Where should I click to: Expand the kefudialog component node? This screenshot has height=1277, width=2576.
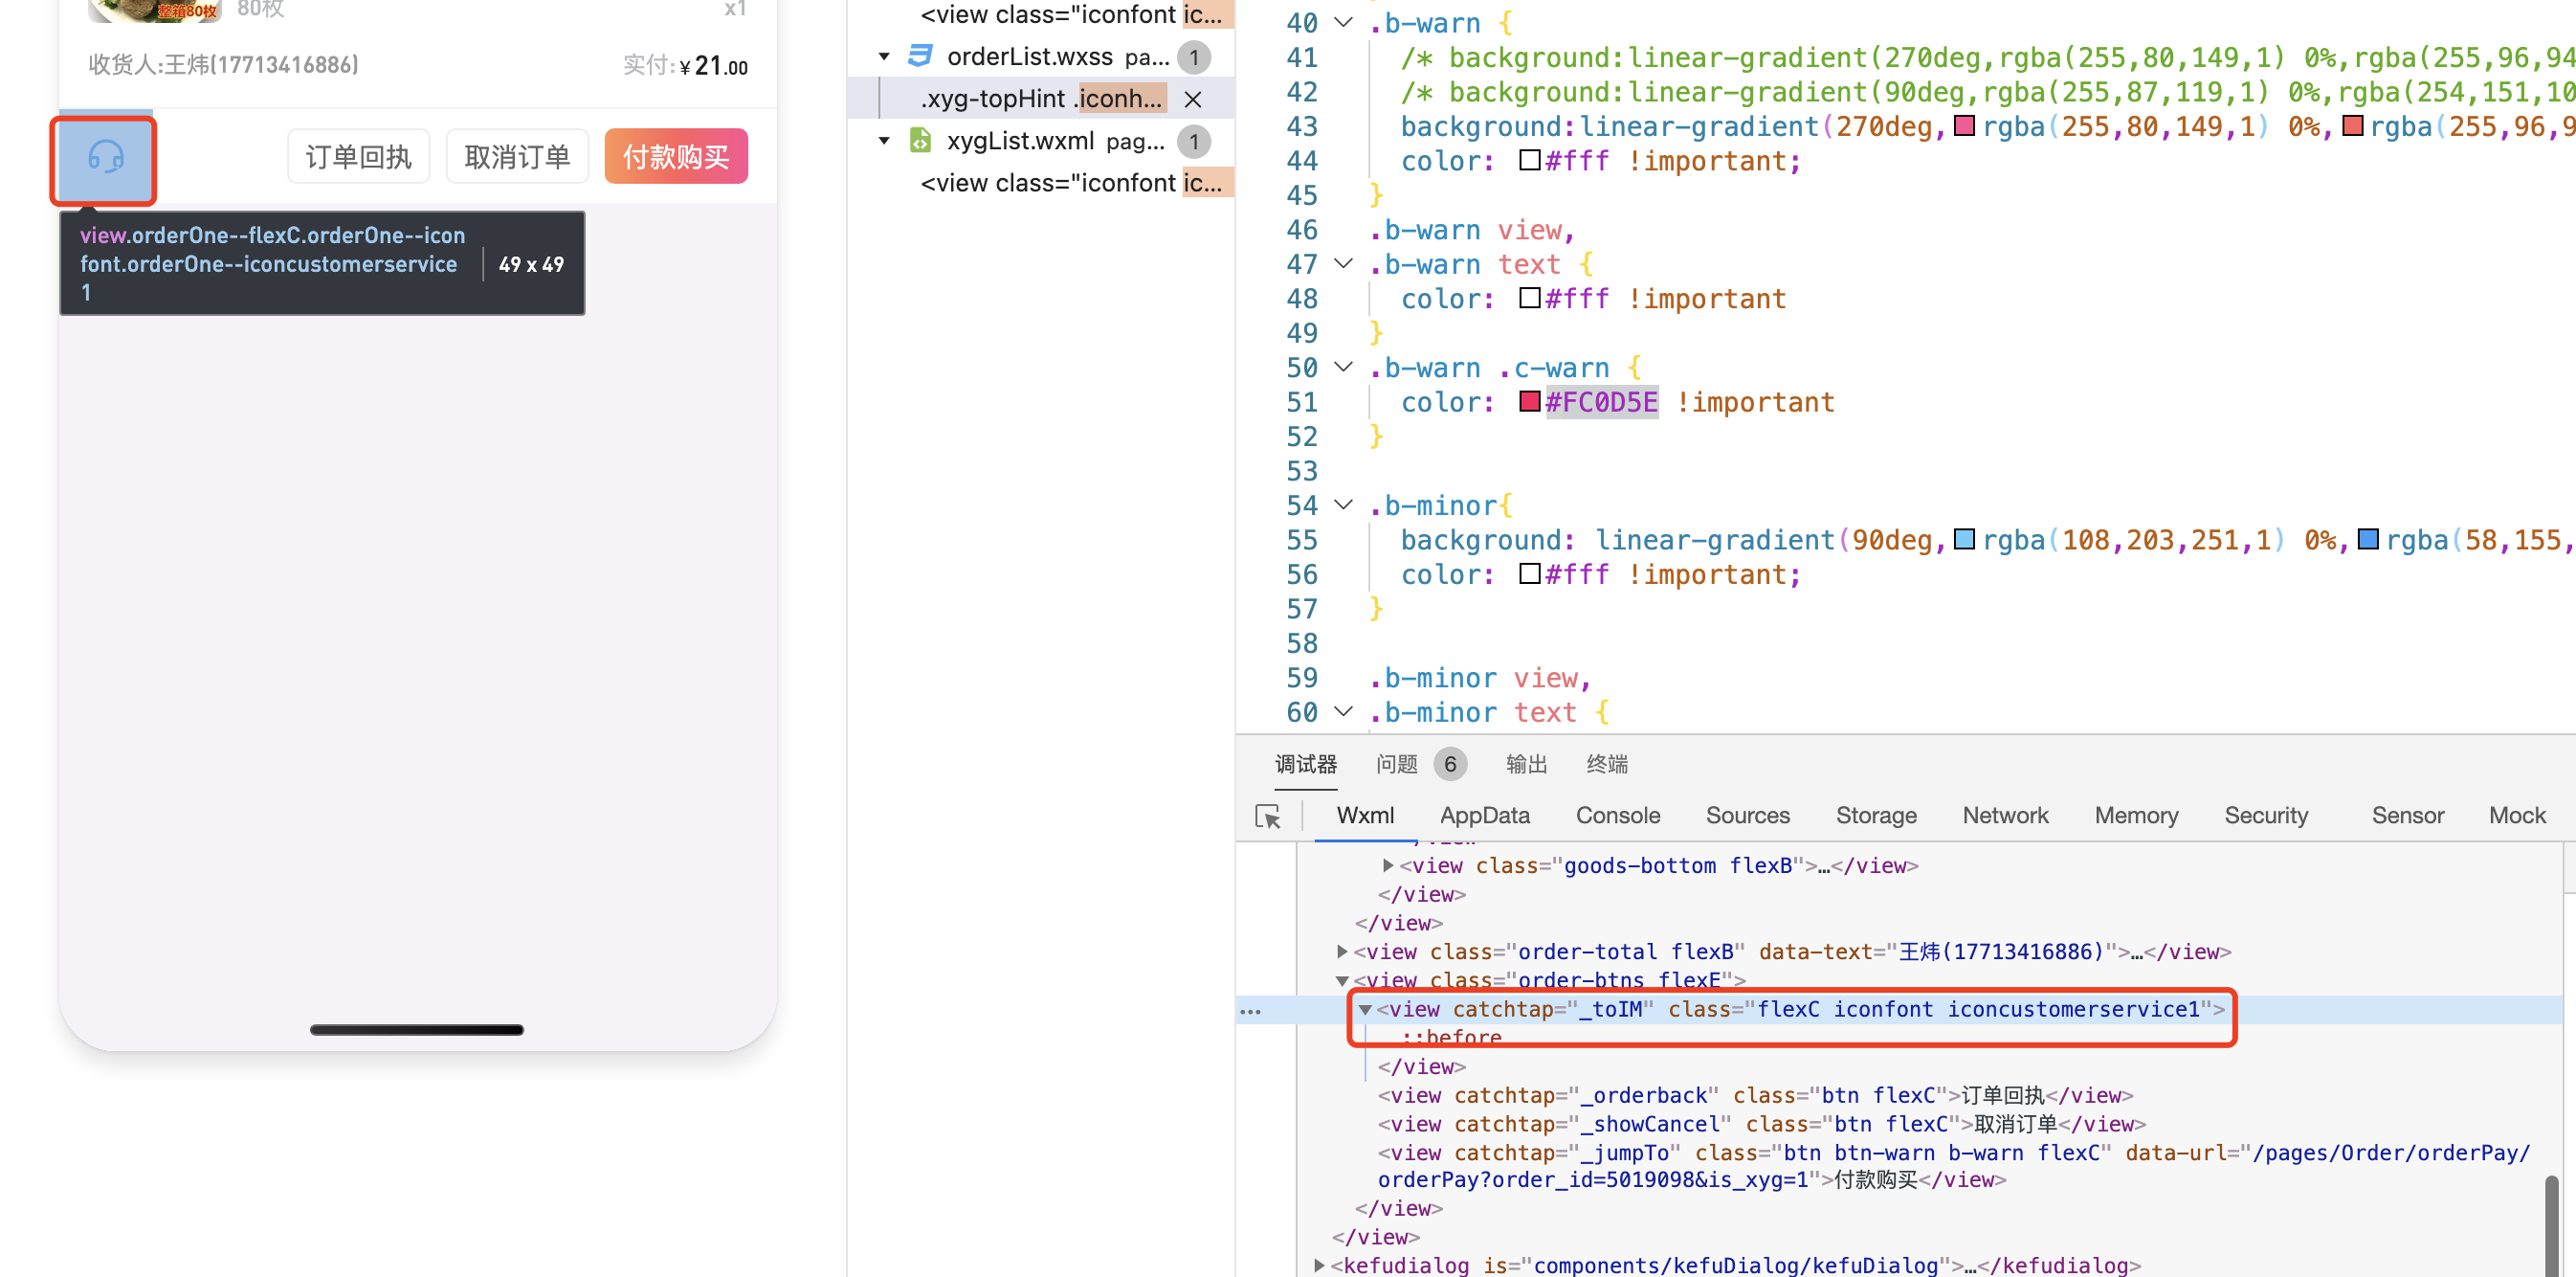[1319, 1265]
